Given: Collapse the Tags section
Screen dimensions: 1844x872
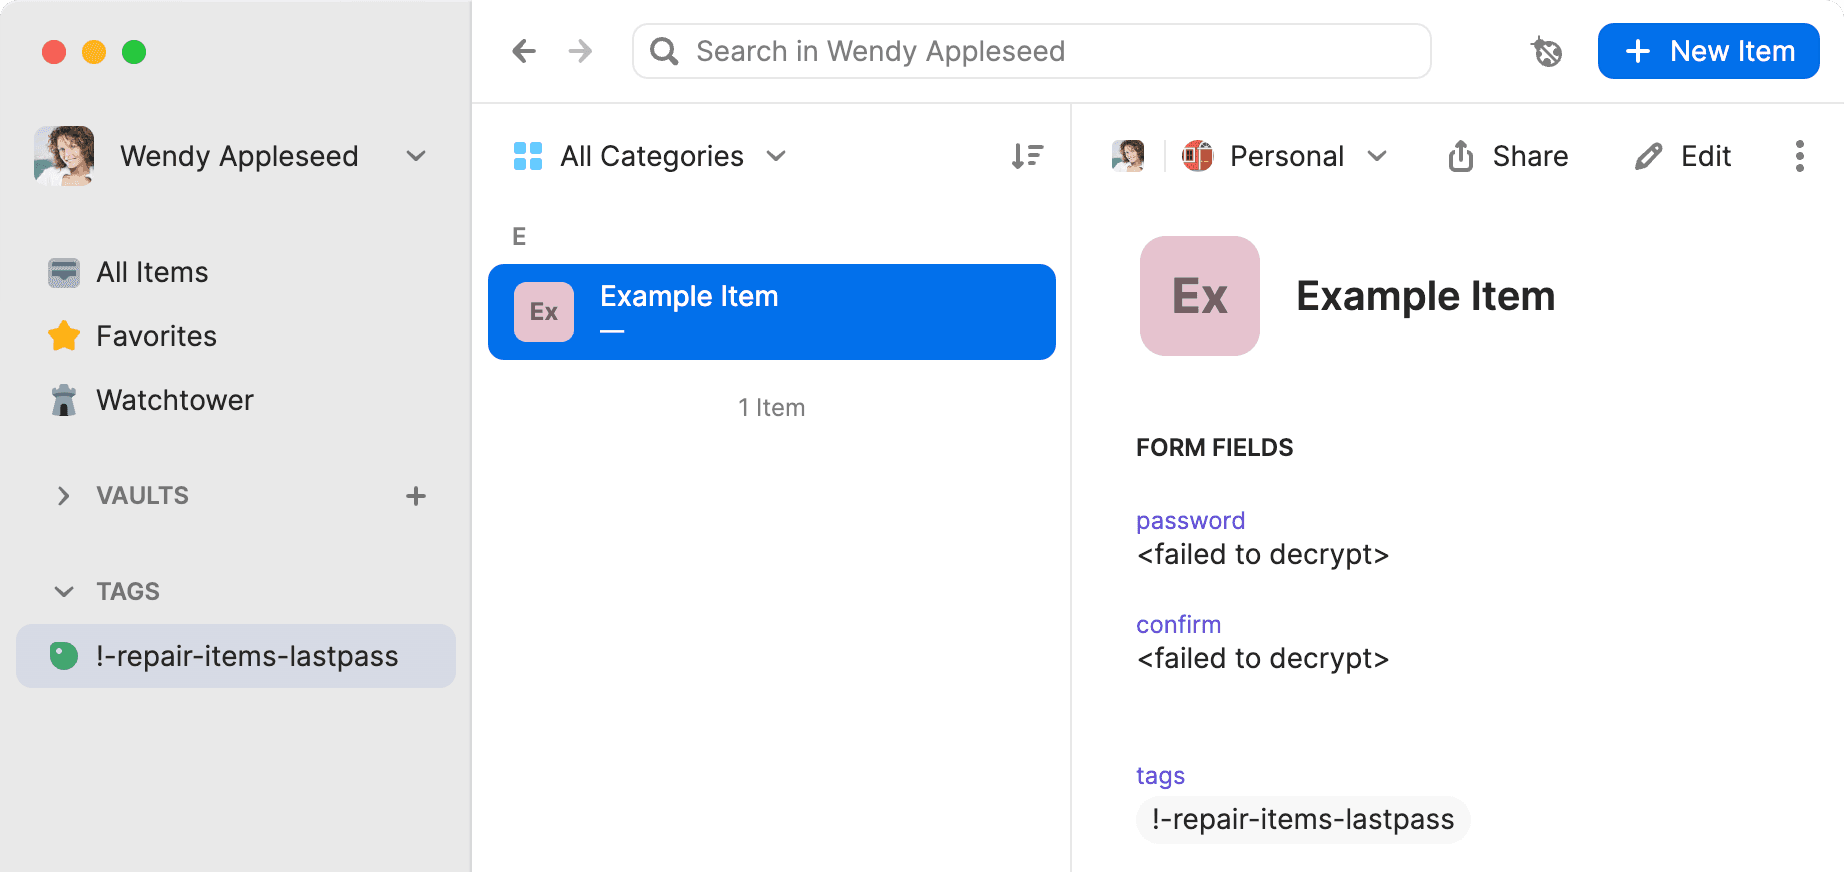Looking at the screenshot, I should pyautogui.click(x=64, y=592).
